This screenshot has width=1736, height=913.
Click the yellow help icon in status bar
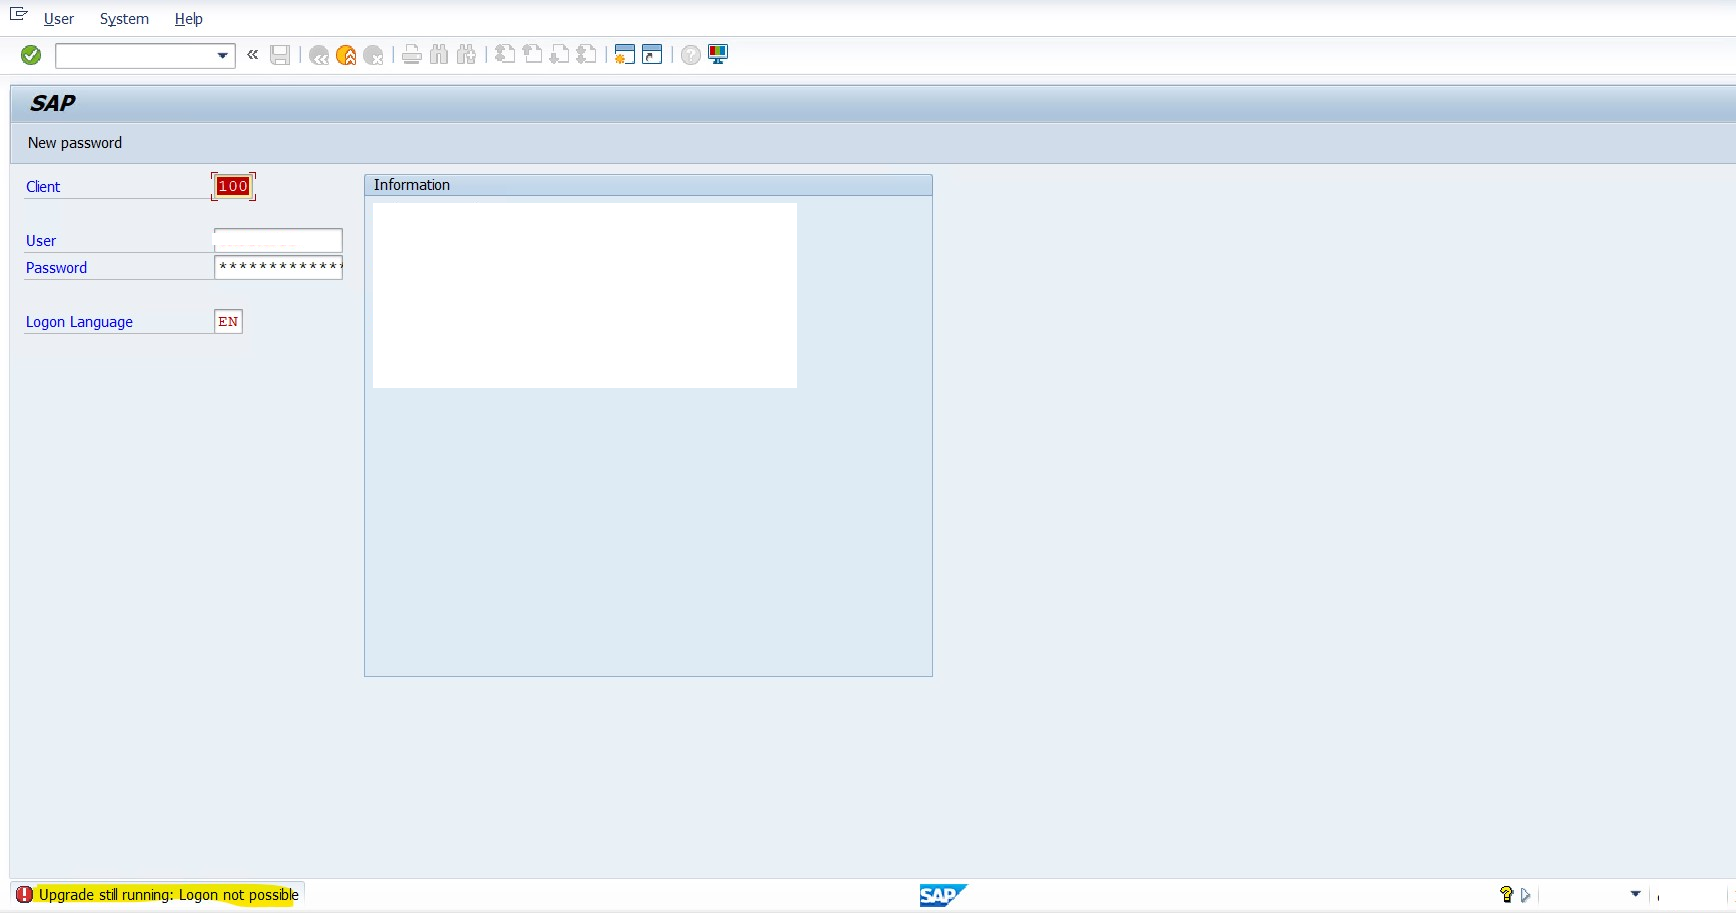click(1506, 895)
